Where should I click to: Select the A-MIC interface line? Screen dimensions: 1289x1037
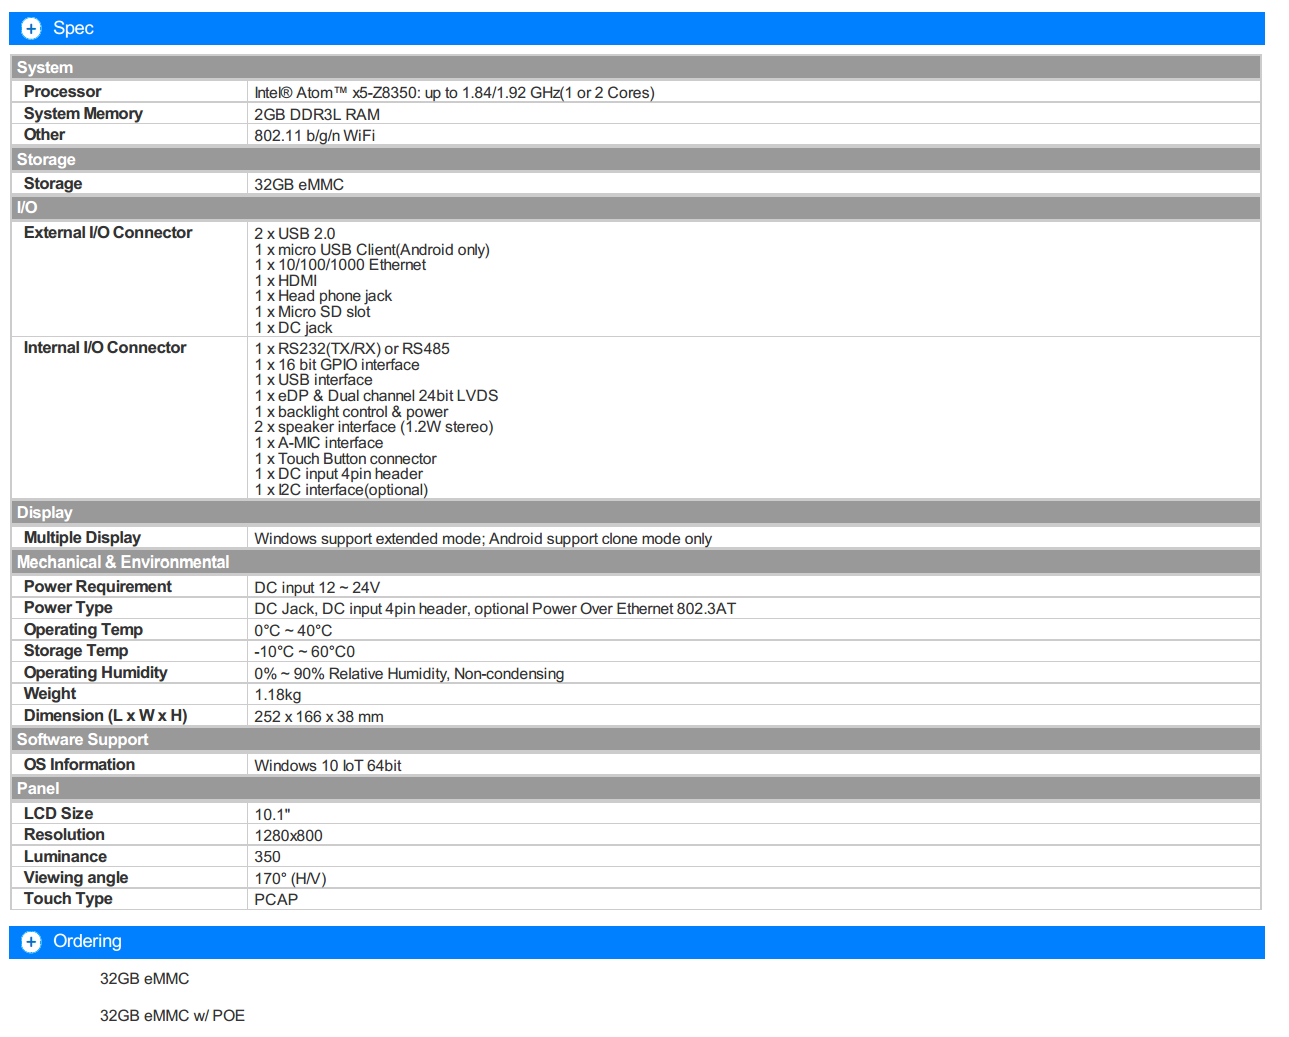(x=318, y=443)
